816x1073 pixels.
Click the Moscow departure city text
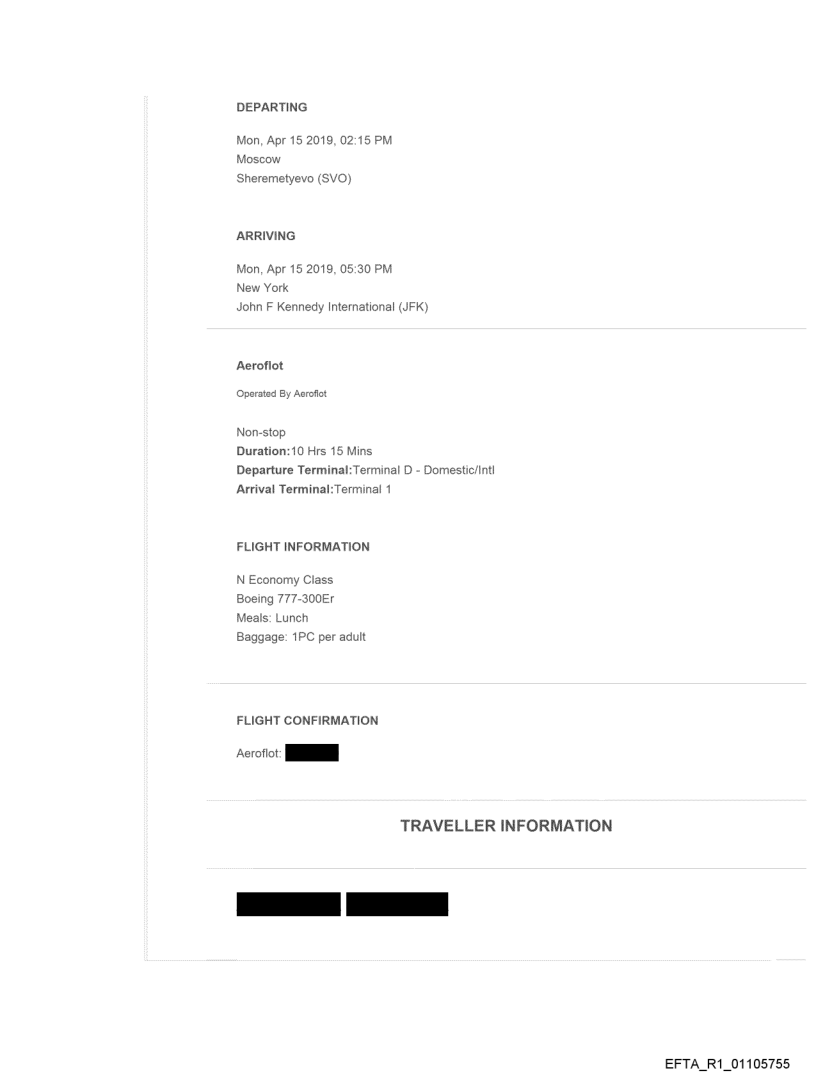point(258,159)
